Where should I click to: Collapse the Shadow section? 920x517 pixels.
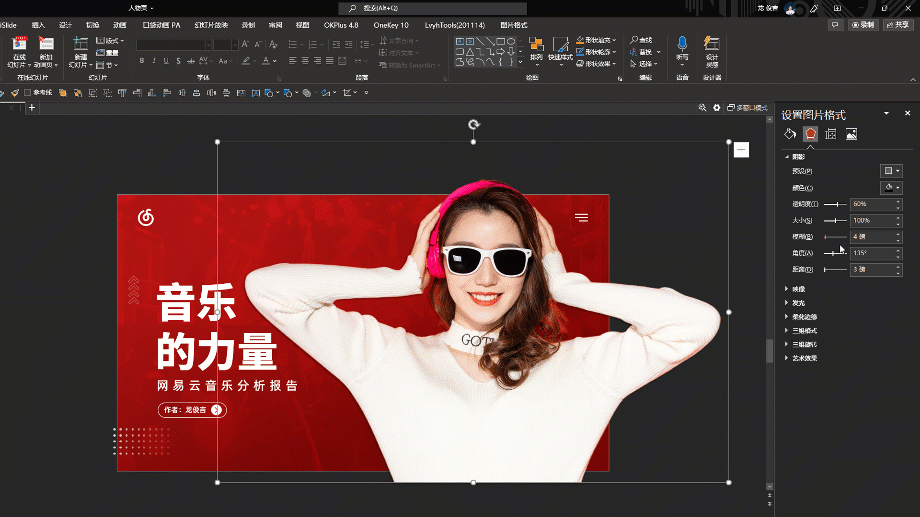[796, 157]
